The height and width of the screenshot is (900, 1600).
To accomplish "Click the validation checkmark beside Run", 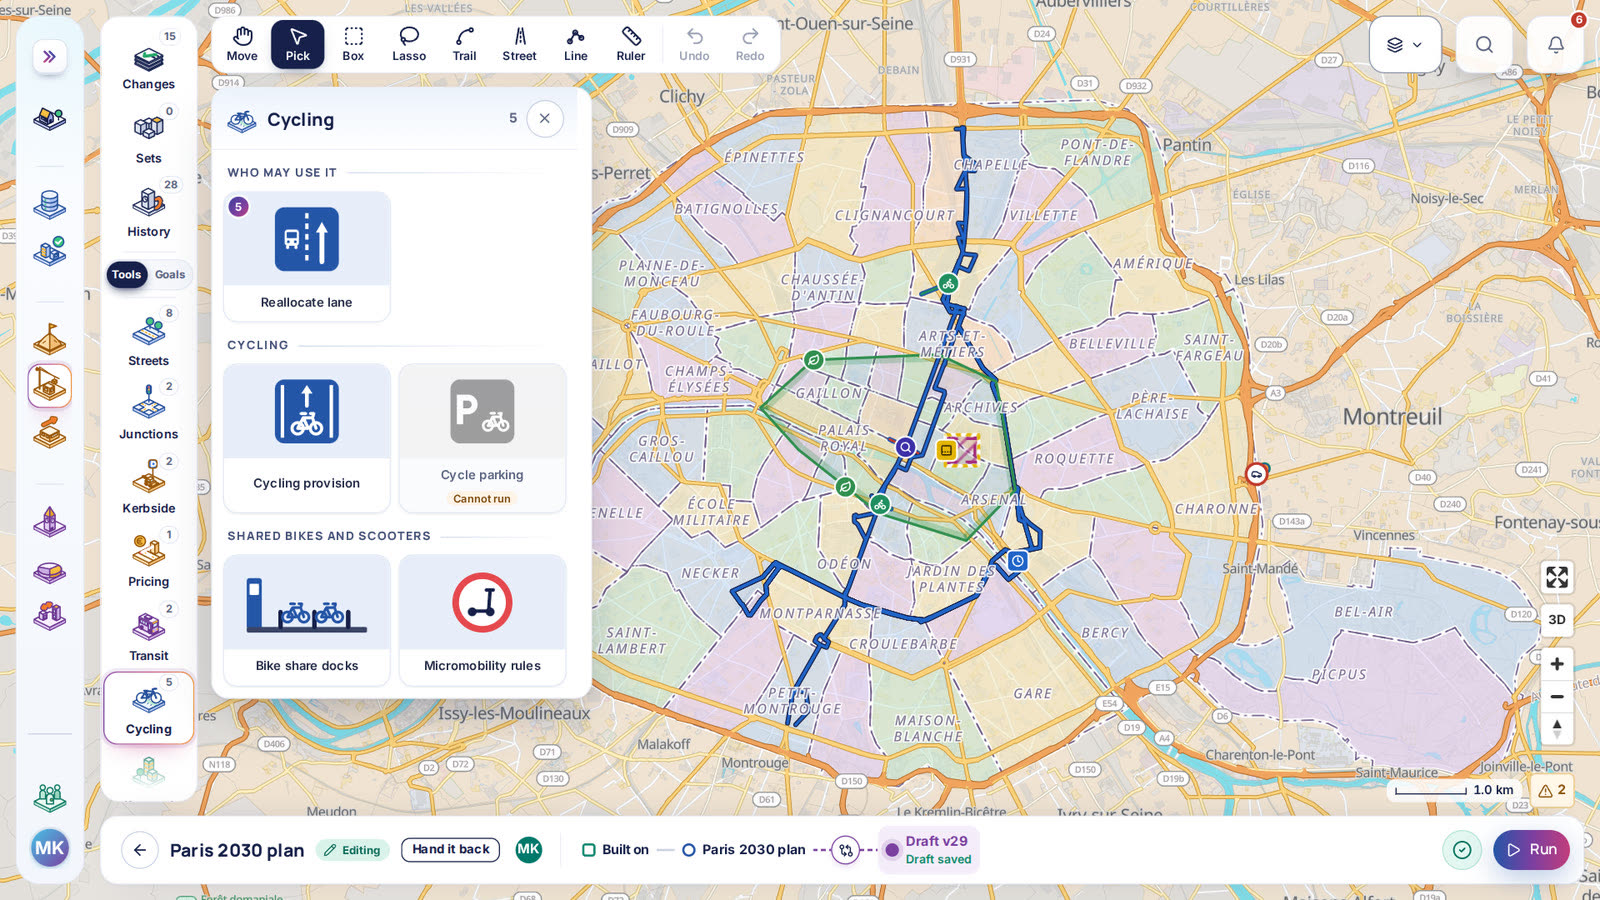I will [1462, 850].
